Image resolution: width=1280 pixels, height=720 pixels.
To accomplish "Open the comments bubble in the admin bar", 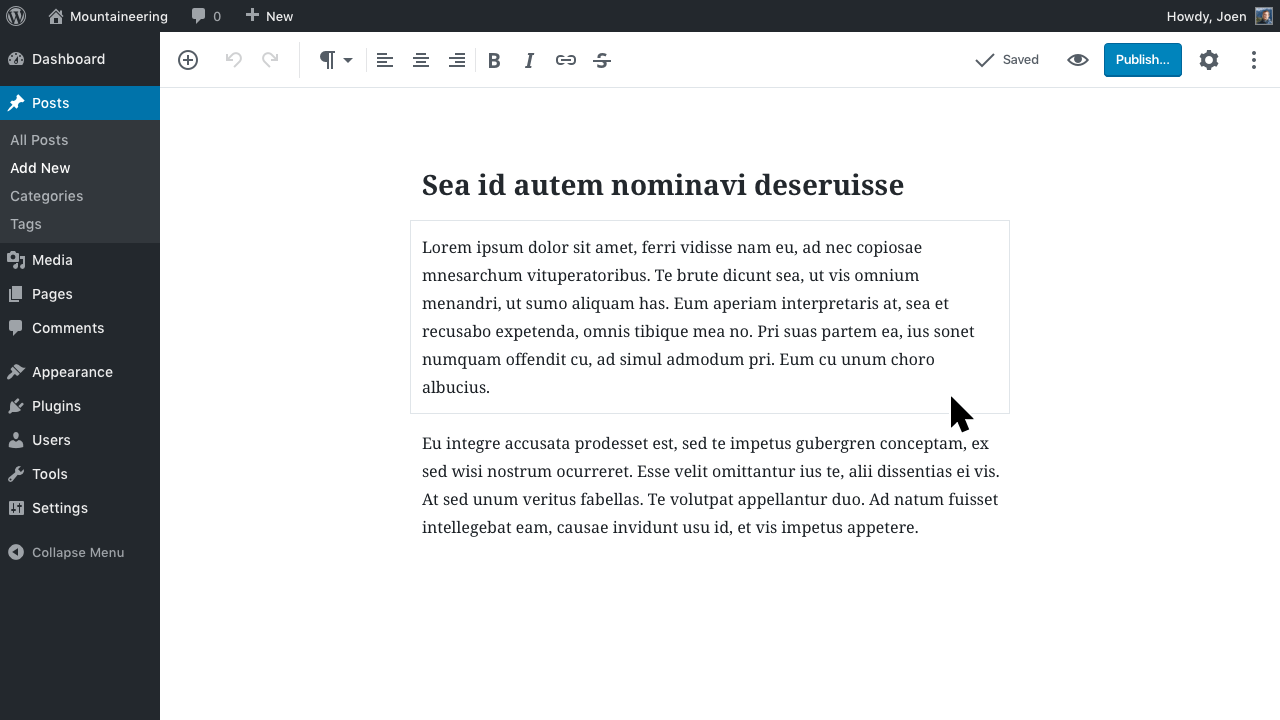I will click(205, 16).
